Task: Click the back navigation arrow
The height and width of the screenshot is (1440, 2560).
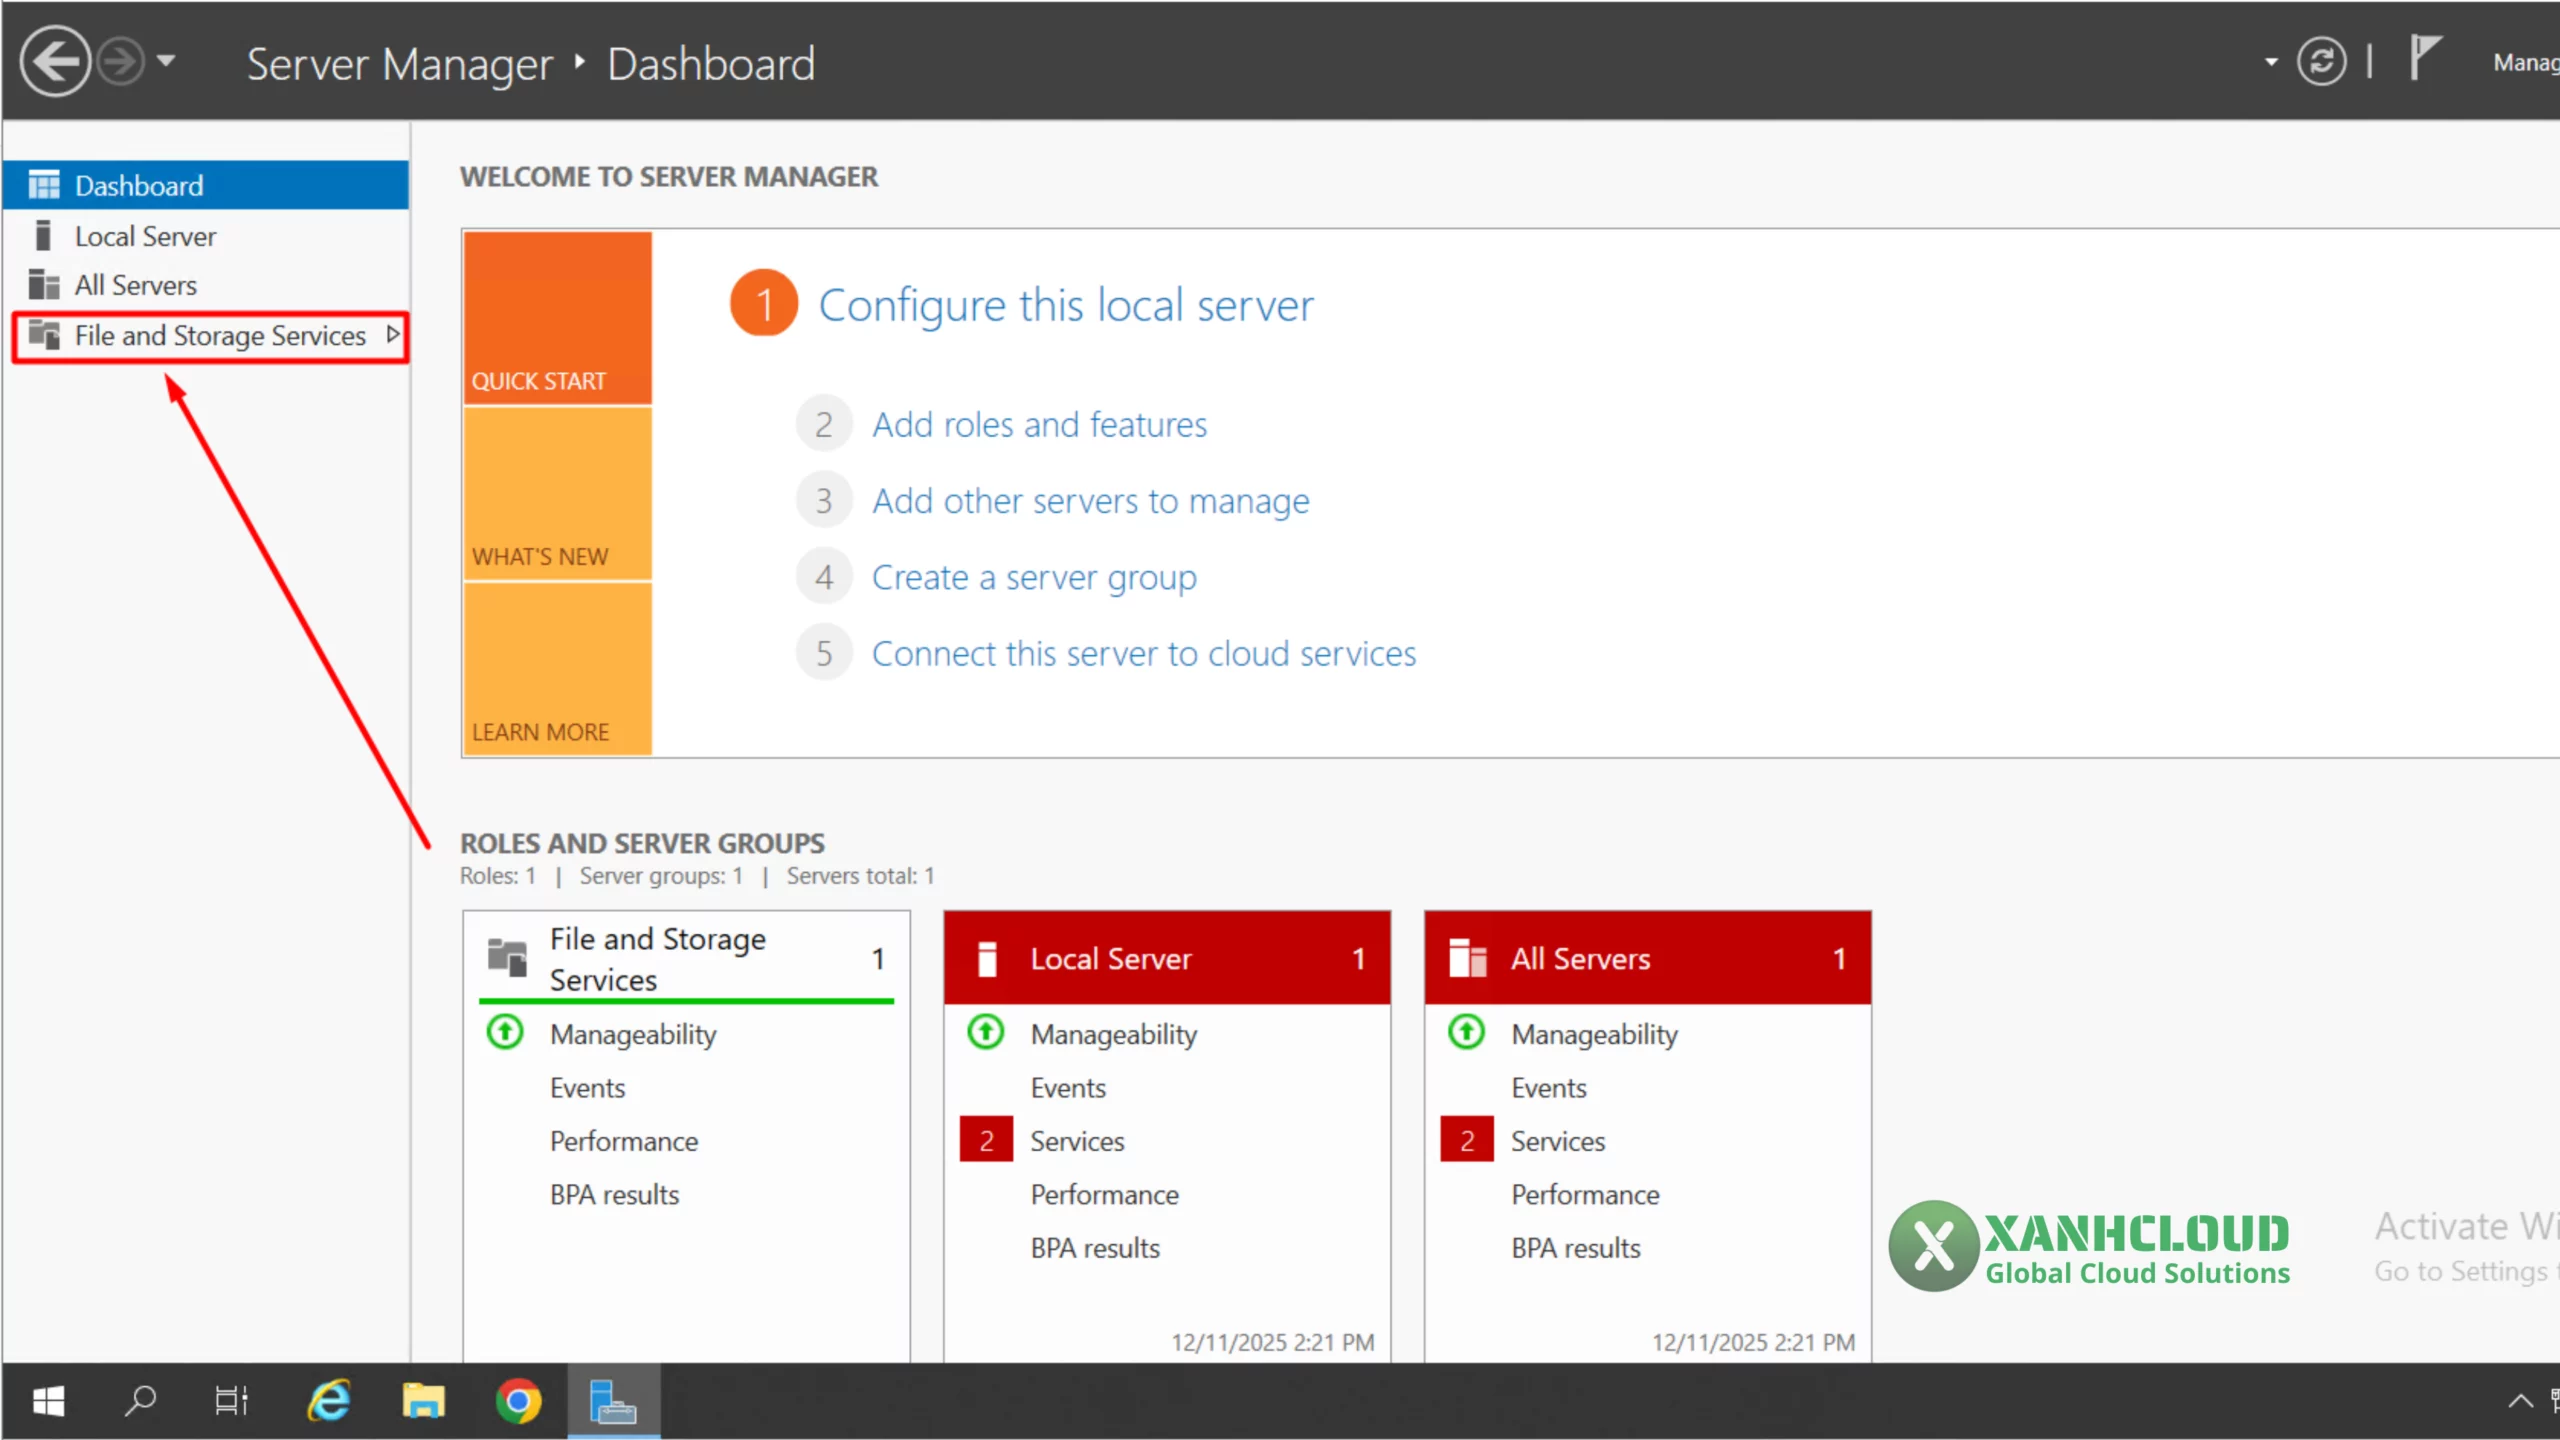Action: [55, 61]
